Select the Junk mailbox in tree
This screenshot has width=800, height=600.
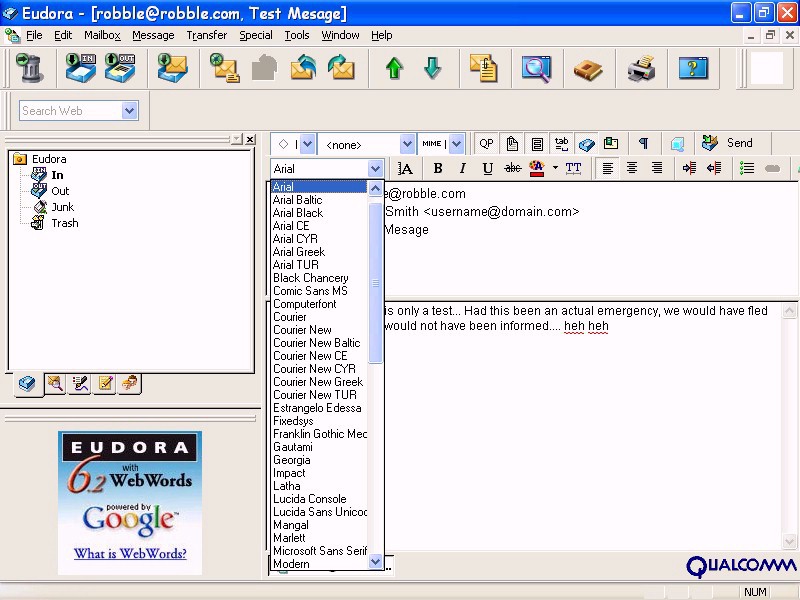tap(62, 207)
